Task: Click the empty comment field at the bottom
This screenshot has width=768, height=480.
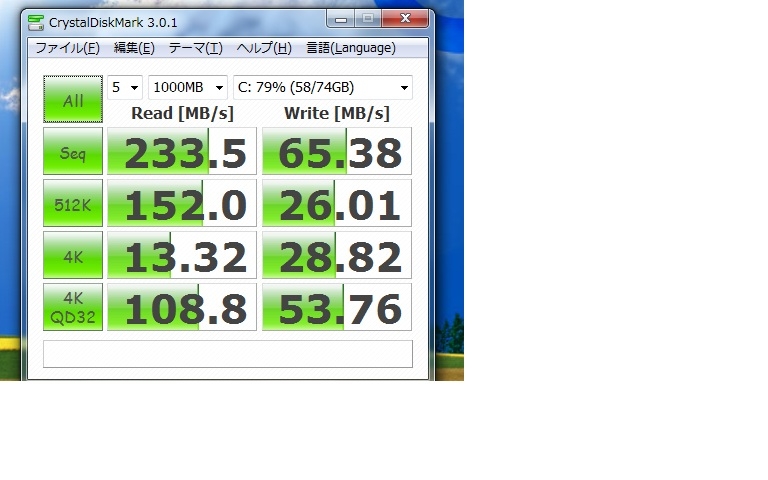Action: (x=228, y=354)
